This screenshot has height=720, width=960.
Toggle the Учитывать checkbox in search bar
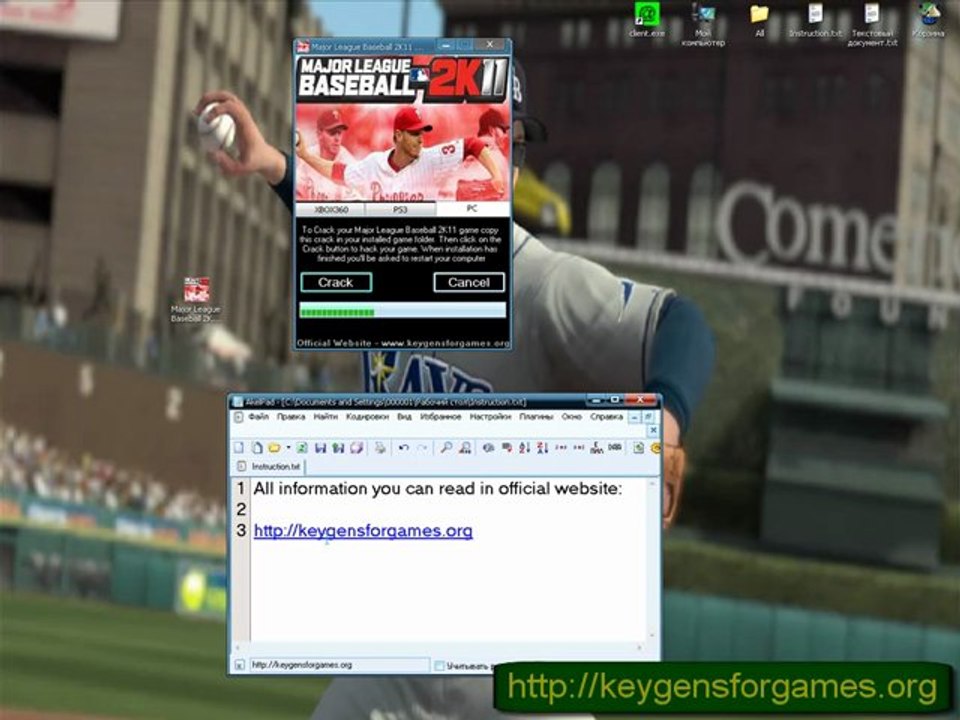click(x=439, y=666)
